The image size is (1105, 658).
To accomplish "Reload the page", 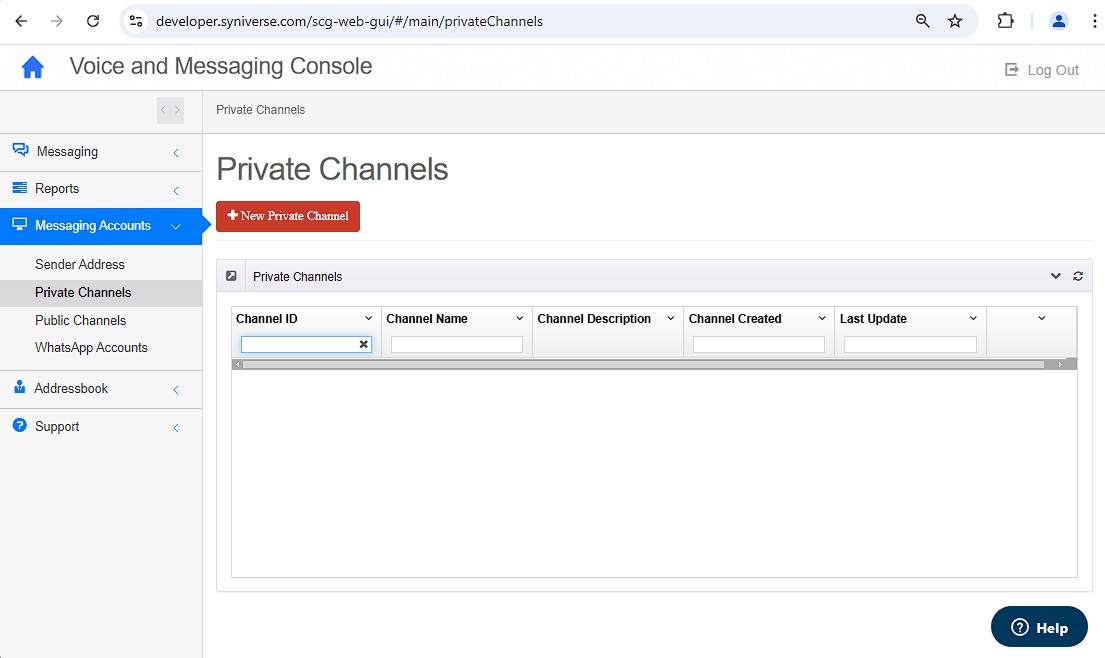I will click(x=92, y=21).
